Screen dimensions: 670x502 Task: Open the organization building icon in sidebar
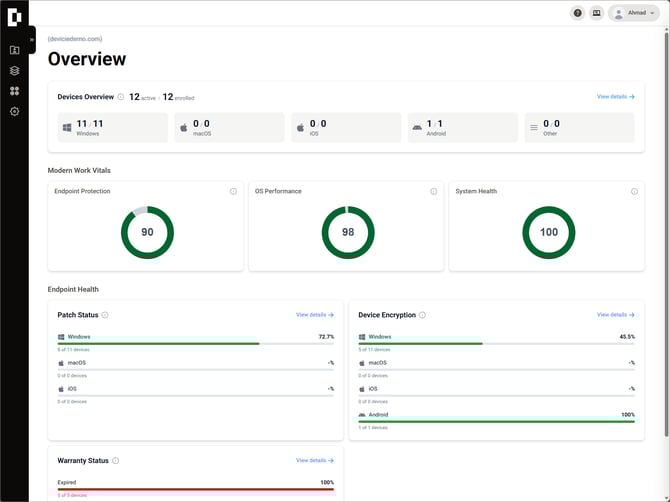[x=15, y=50]
